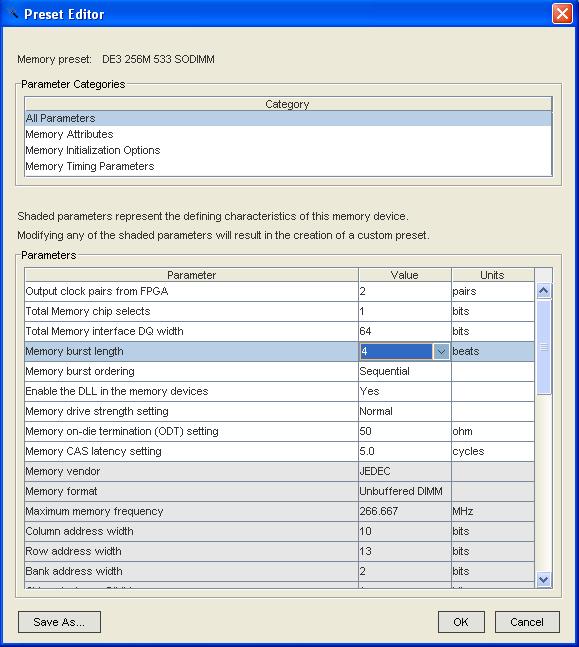Click the bank address width value 2

coord(405,571)
